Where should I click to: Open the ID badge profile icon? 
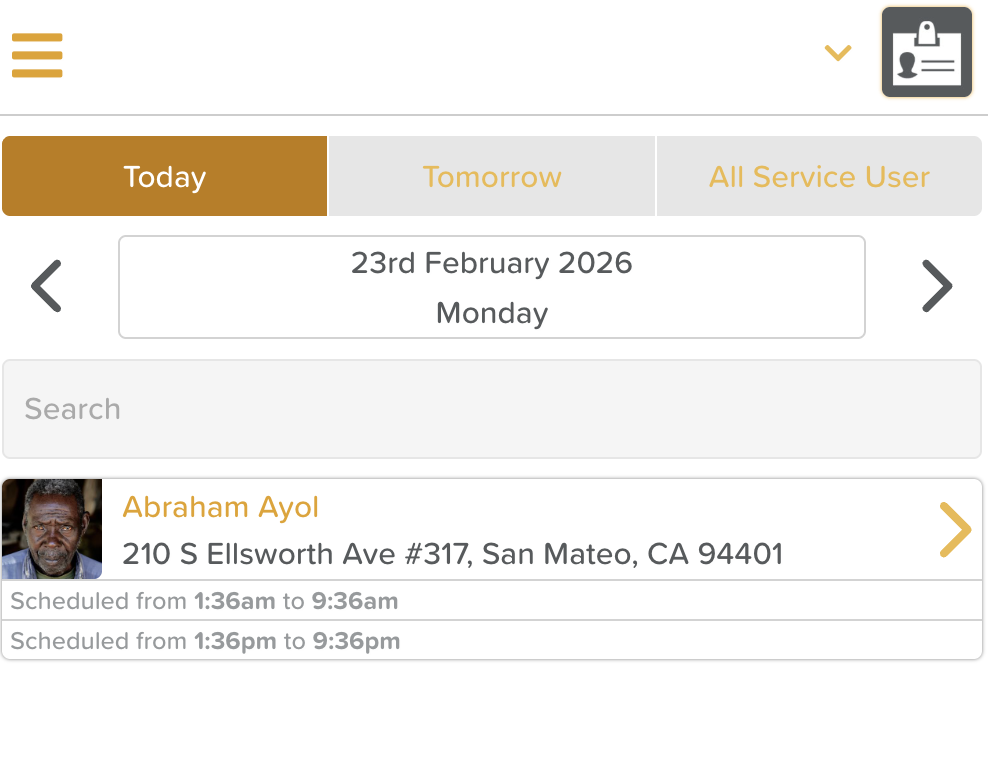pyautogui.click(x=927, y=52)
